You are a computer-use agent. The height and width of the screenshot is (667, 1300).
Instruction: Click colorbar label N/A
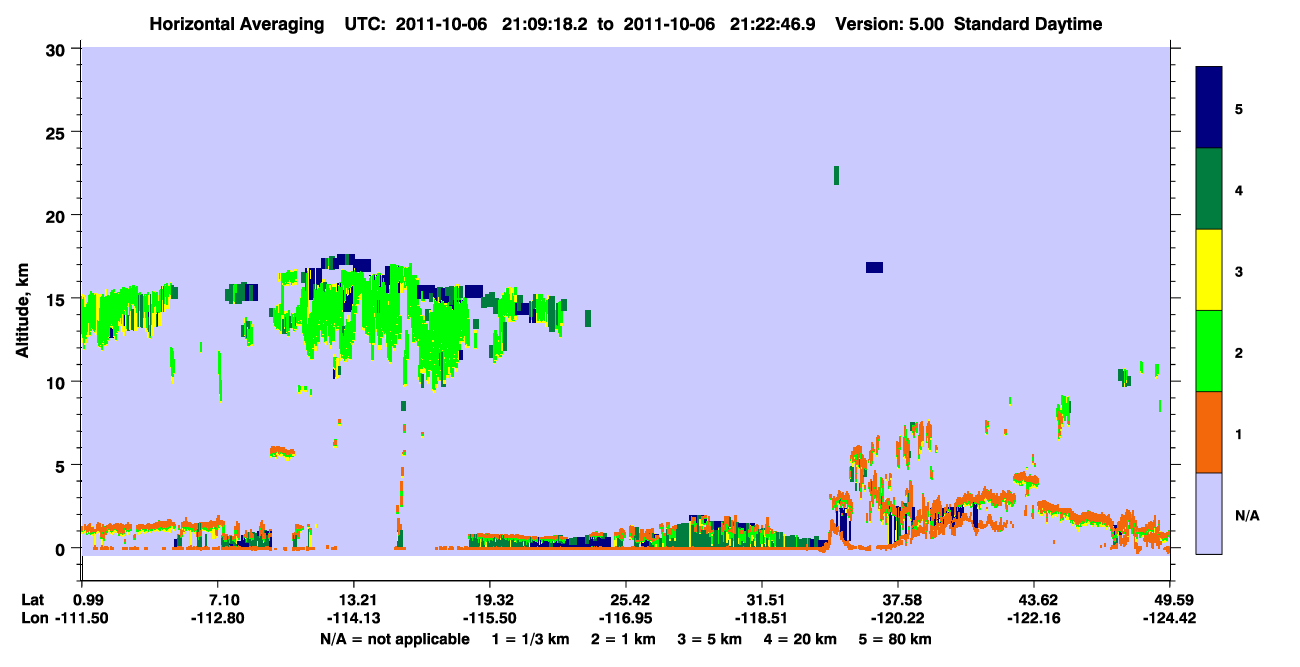[x=1246, y=515]
